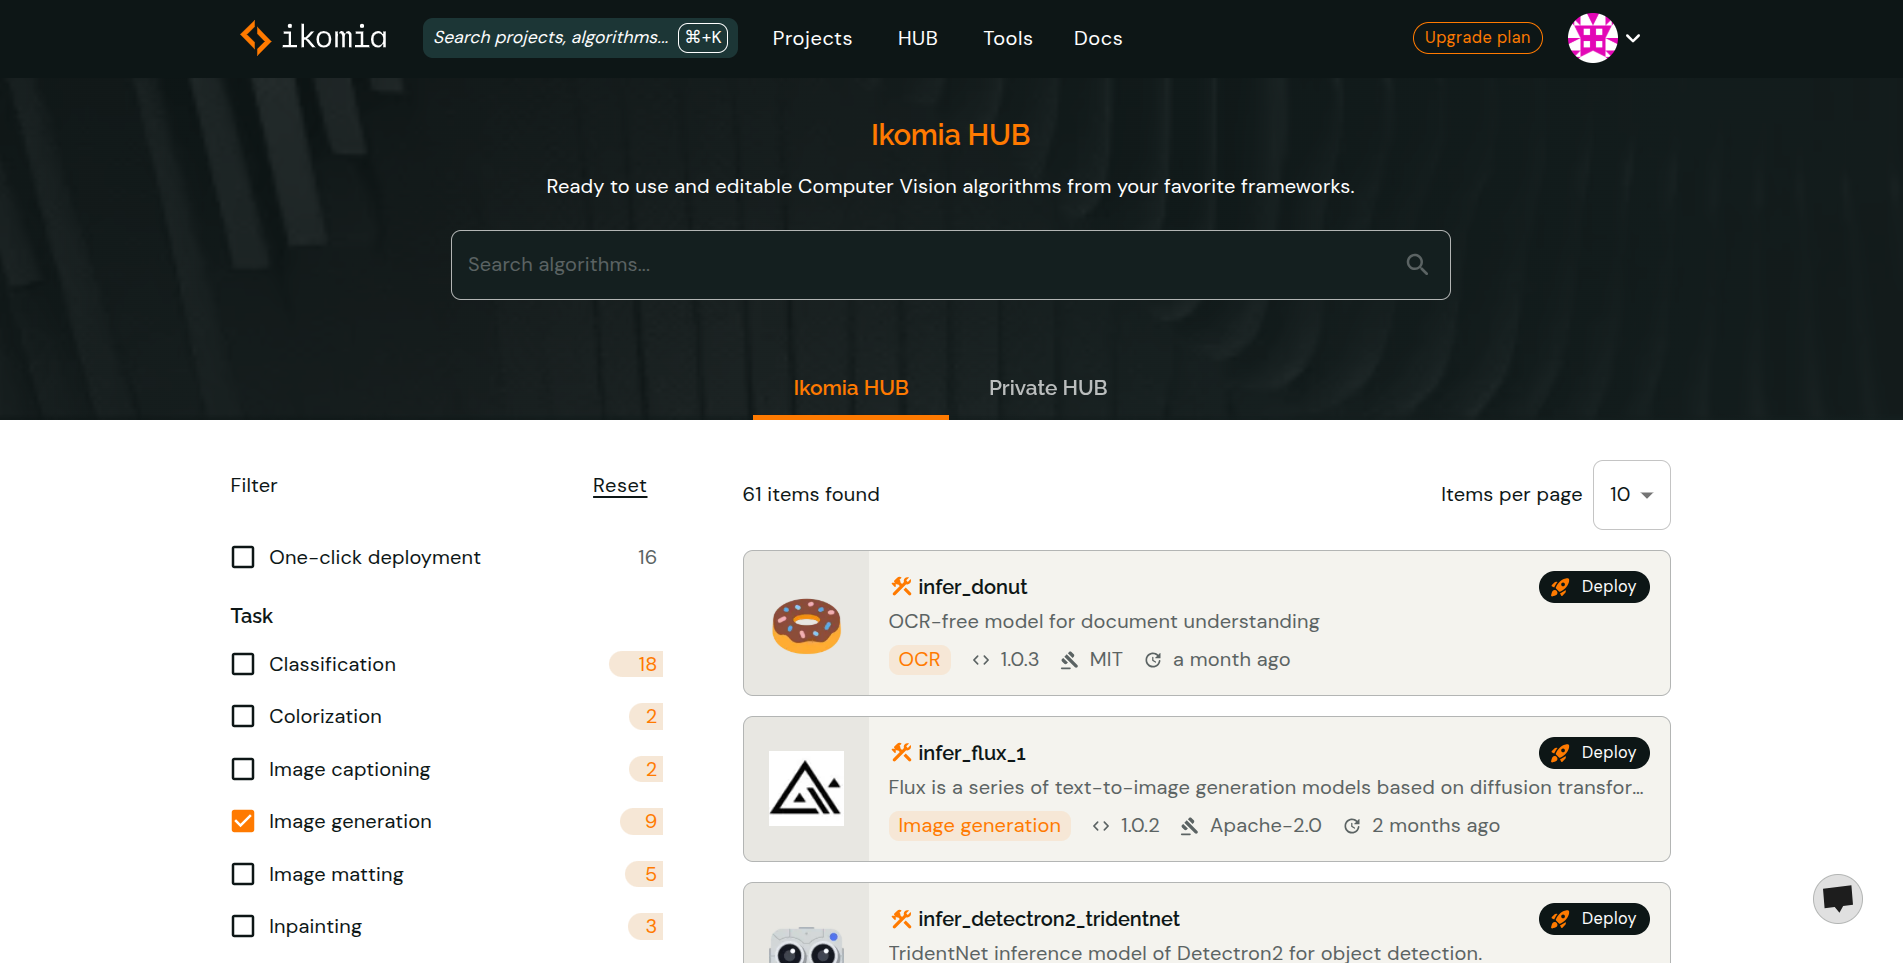
Task: Click the infer_donut donut thumbnail
Action: [x=806, y=624]
